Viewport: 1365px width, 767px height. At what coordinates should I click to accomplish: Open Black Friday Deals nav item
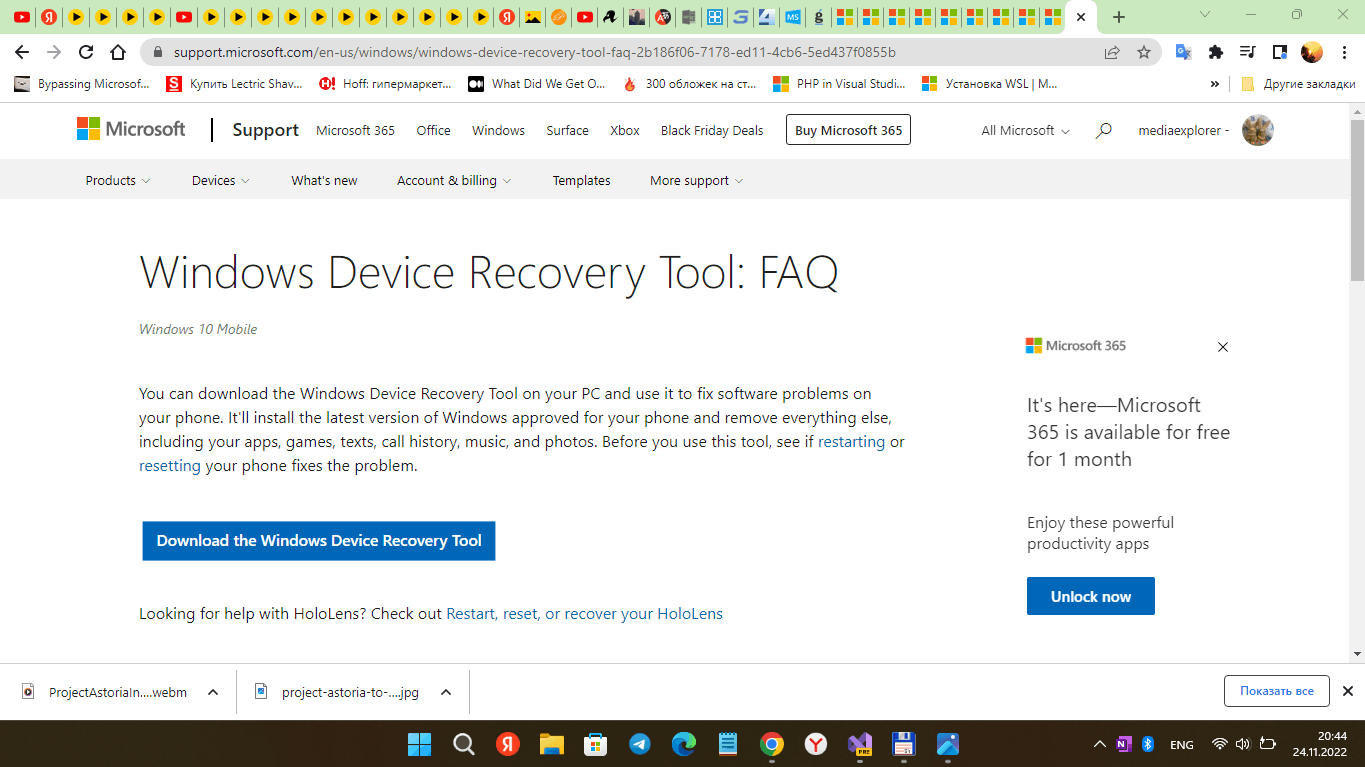(x=712, y=130)
